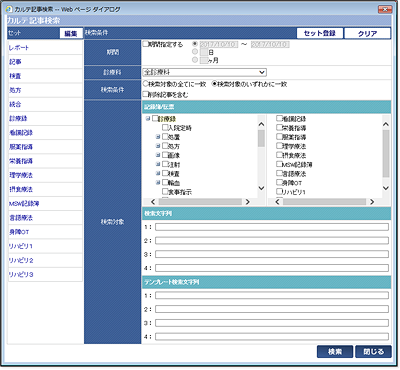400x370 pixels.
Task: Check the 身障OT checkbox in right list
Action: (279, 182)
